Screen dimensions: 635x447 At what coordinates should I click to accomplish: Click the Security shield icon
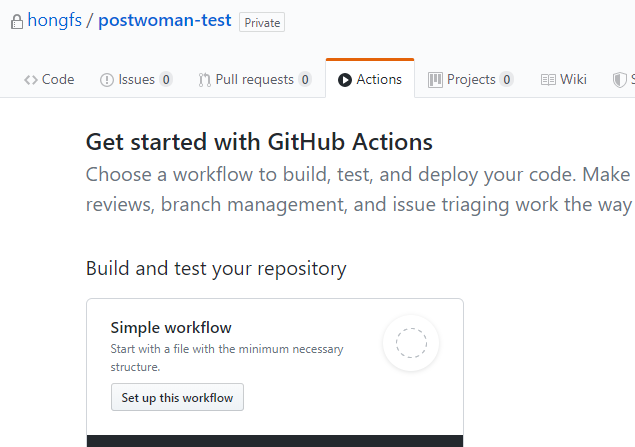(620, 80)
